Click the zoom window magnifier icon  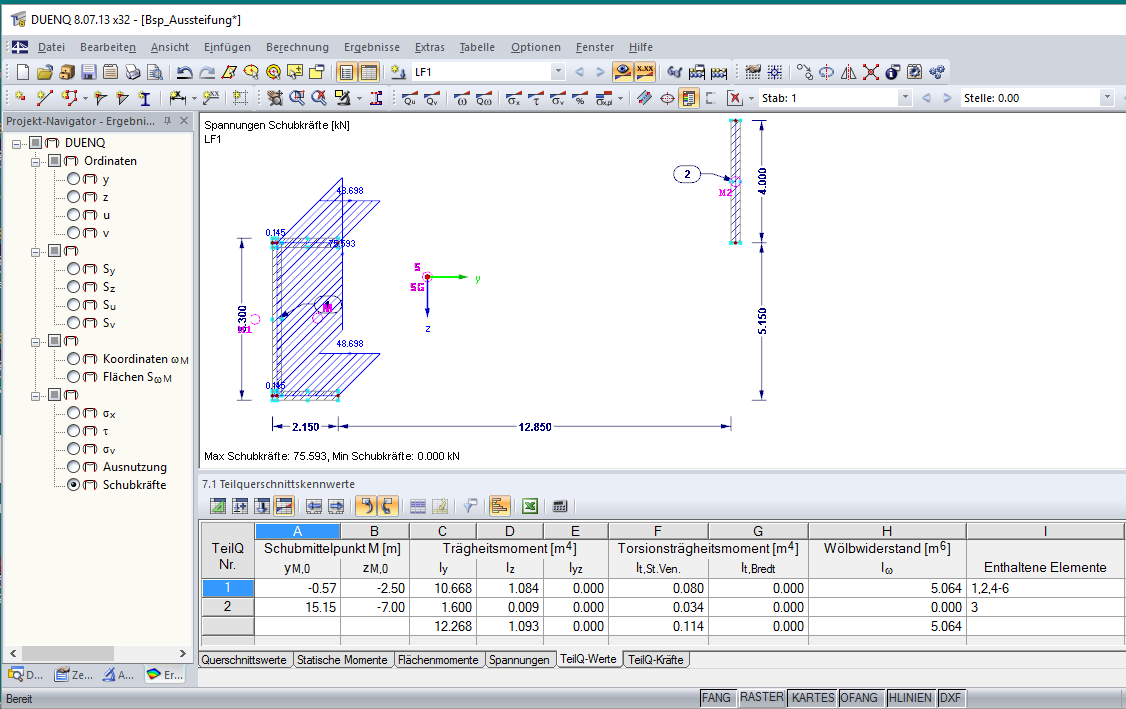click(x=297, y=98)
